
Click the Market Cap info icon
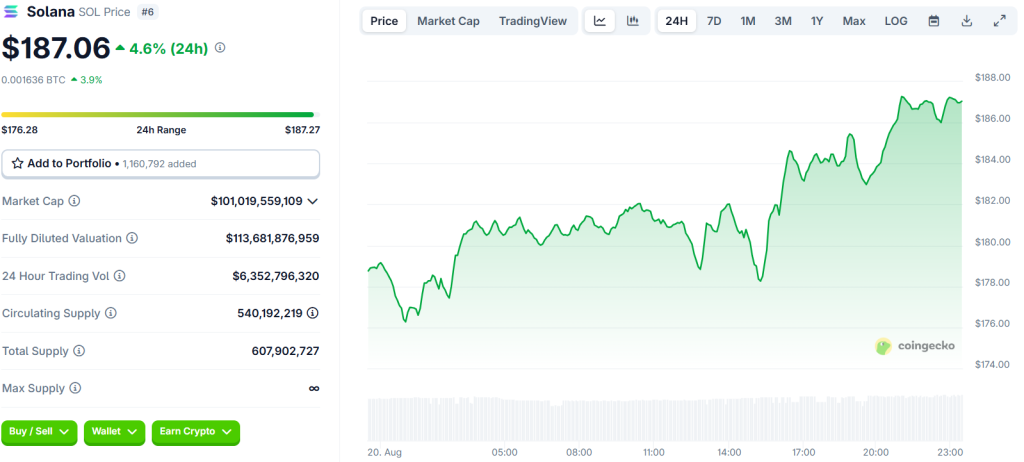click(74, 201)
